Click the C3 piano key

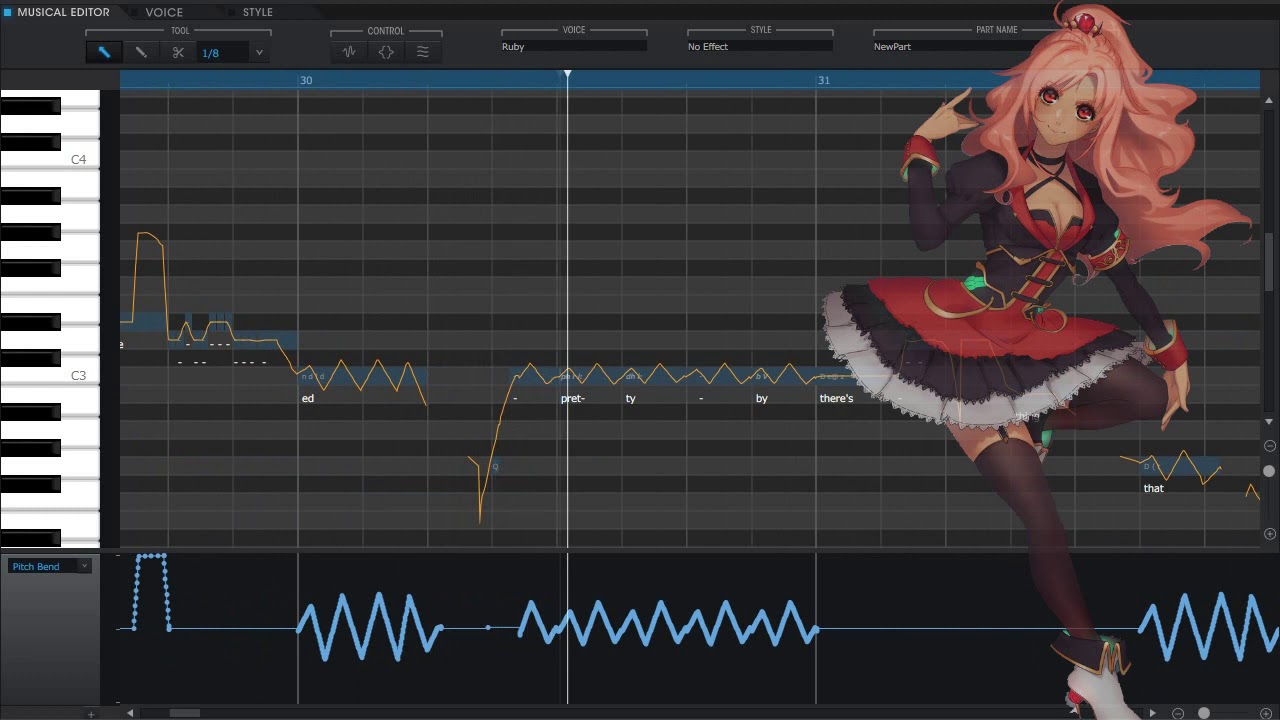(x=50, y=376)
